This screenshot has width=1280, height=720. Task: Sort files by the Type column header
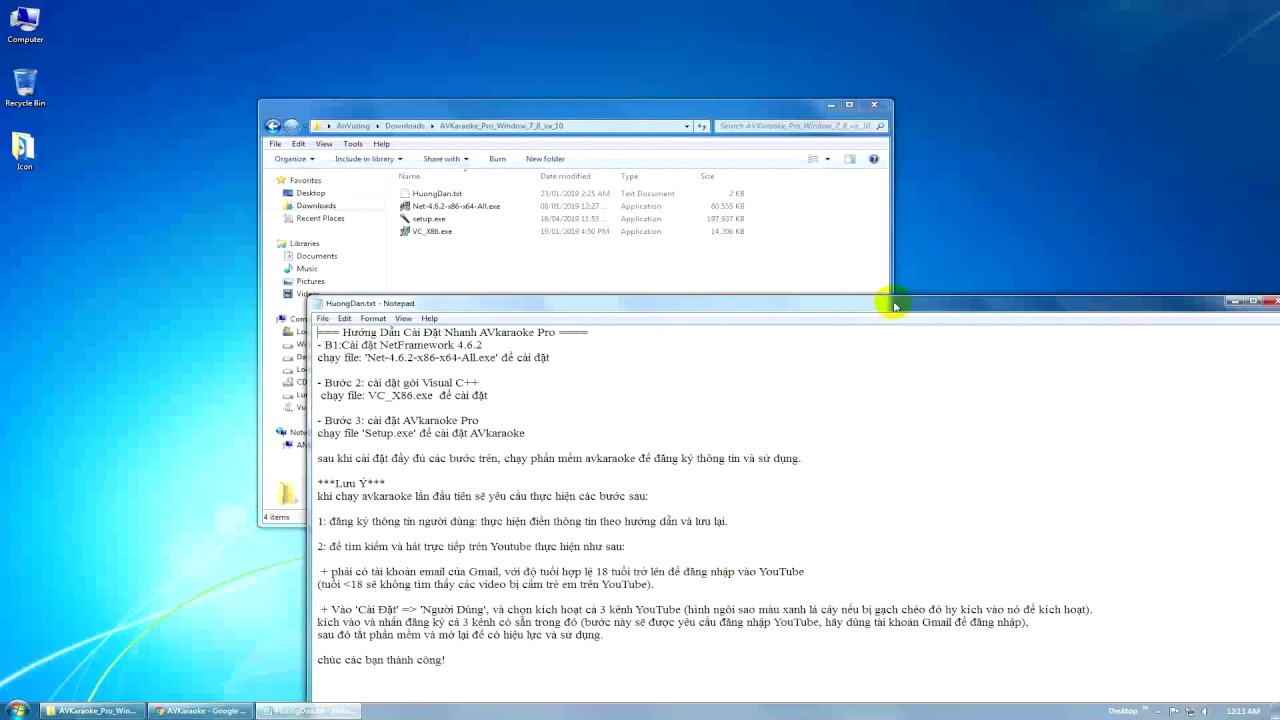[x=629, y=176]
